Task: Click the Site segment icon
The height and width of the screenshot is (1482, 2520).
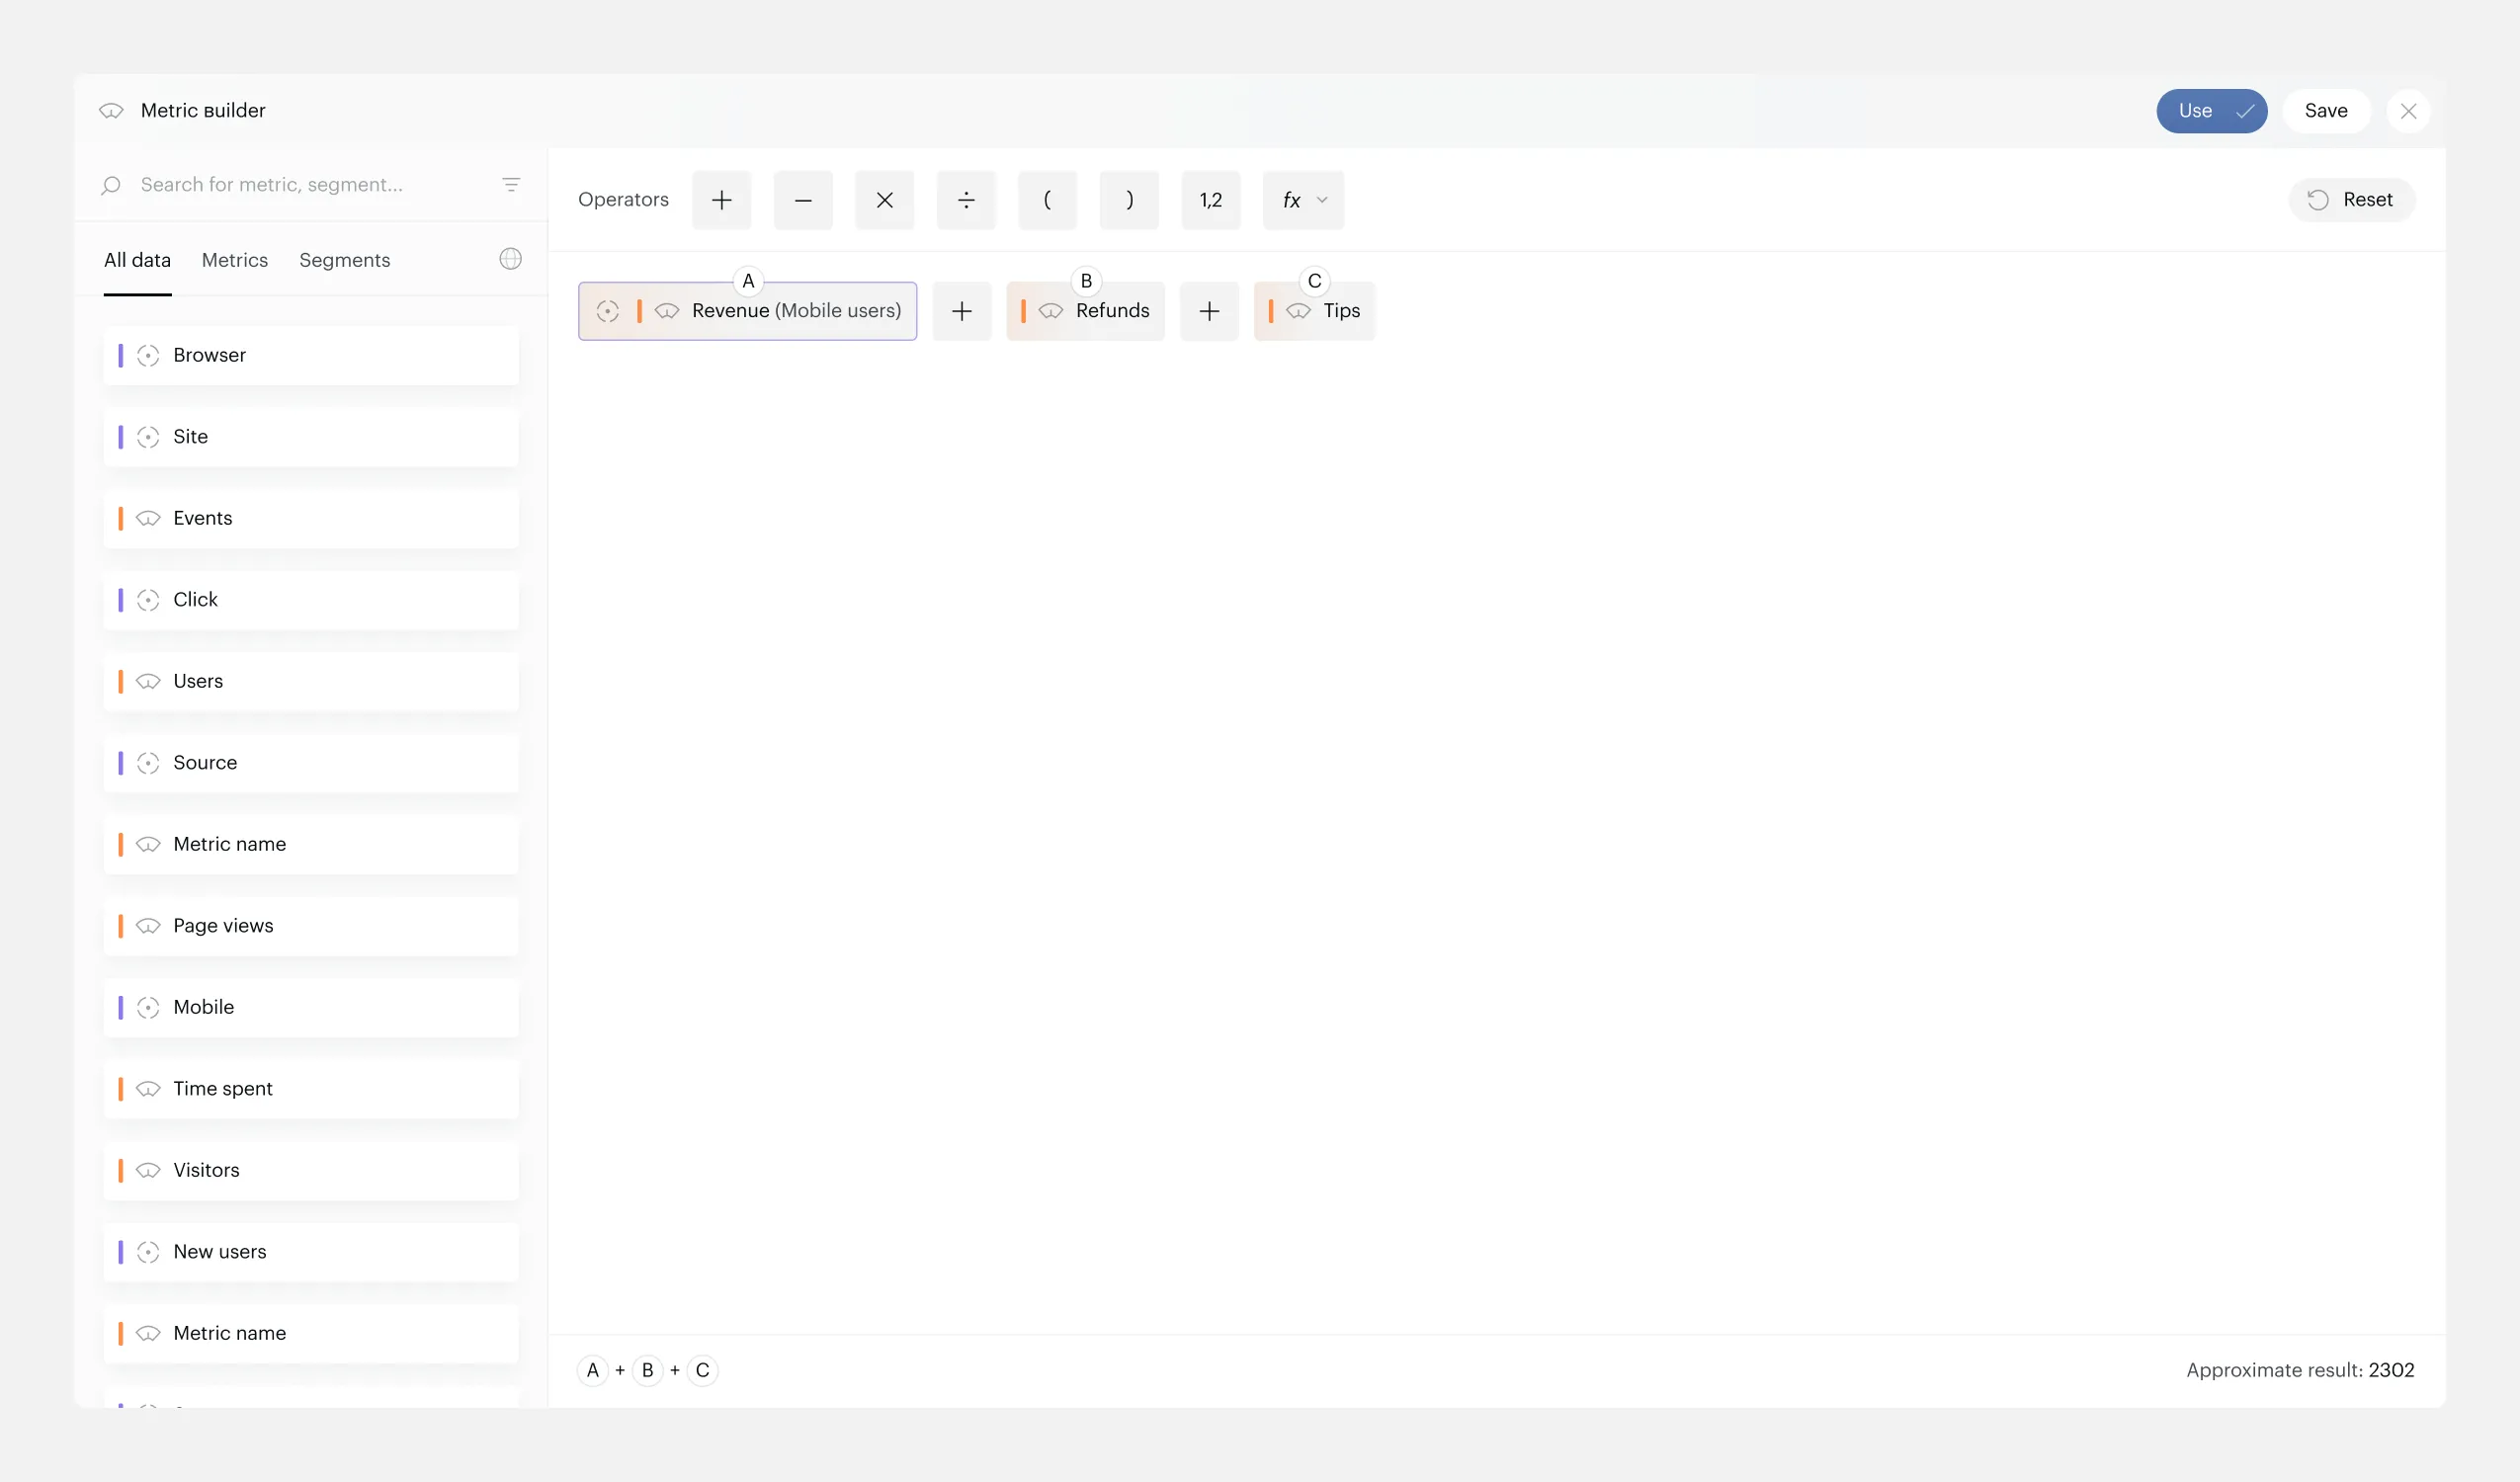Action: tap(148, 437)
